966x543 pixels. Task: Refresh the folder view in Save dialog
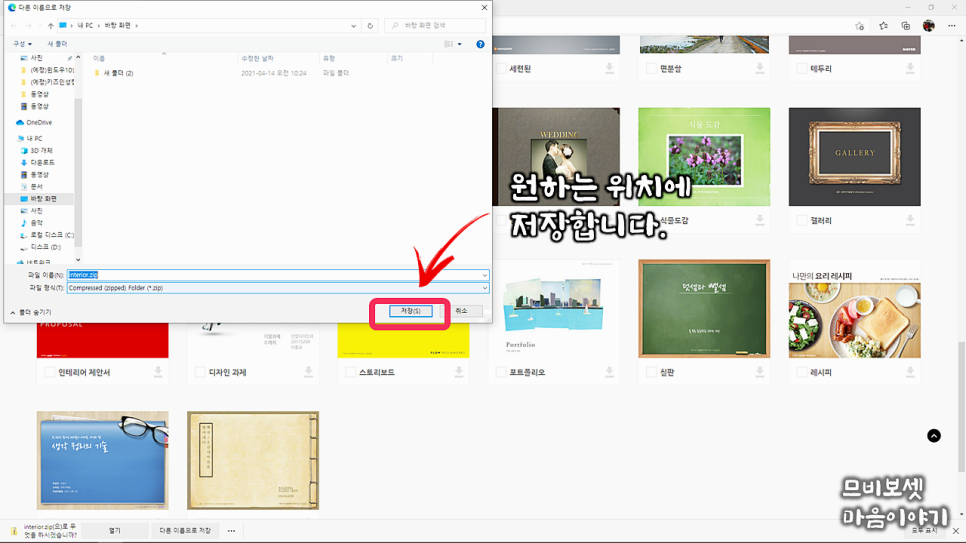tap(370, 26)
